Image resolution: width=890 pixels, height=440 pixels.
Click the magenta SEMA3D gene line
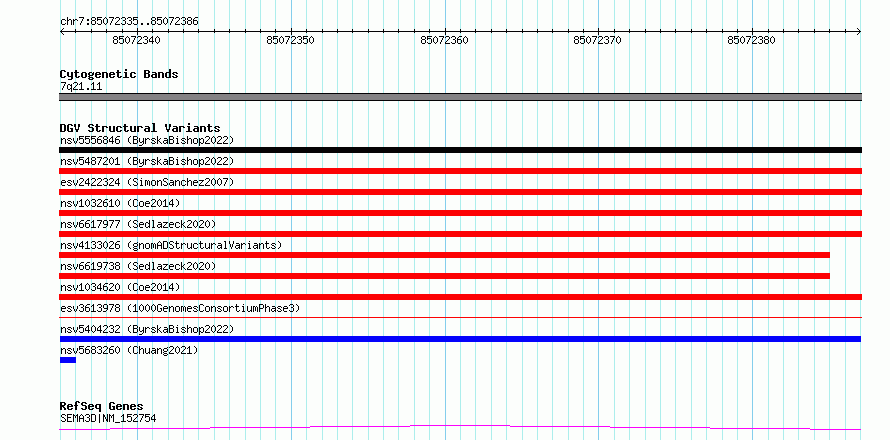460,428
